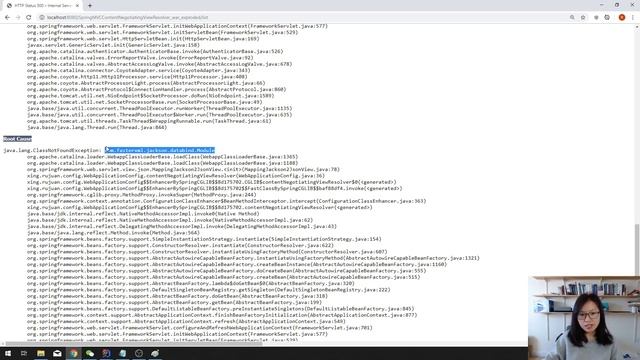Open the Chrome profile avatar
Image resolution: width=640 pixels, height=360 pixels.
(x=622, y=18)
